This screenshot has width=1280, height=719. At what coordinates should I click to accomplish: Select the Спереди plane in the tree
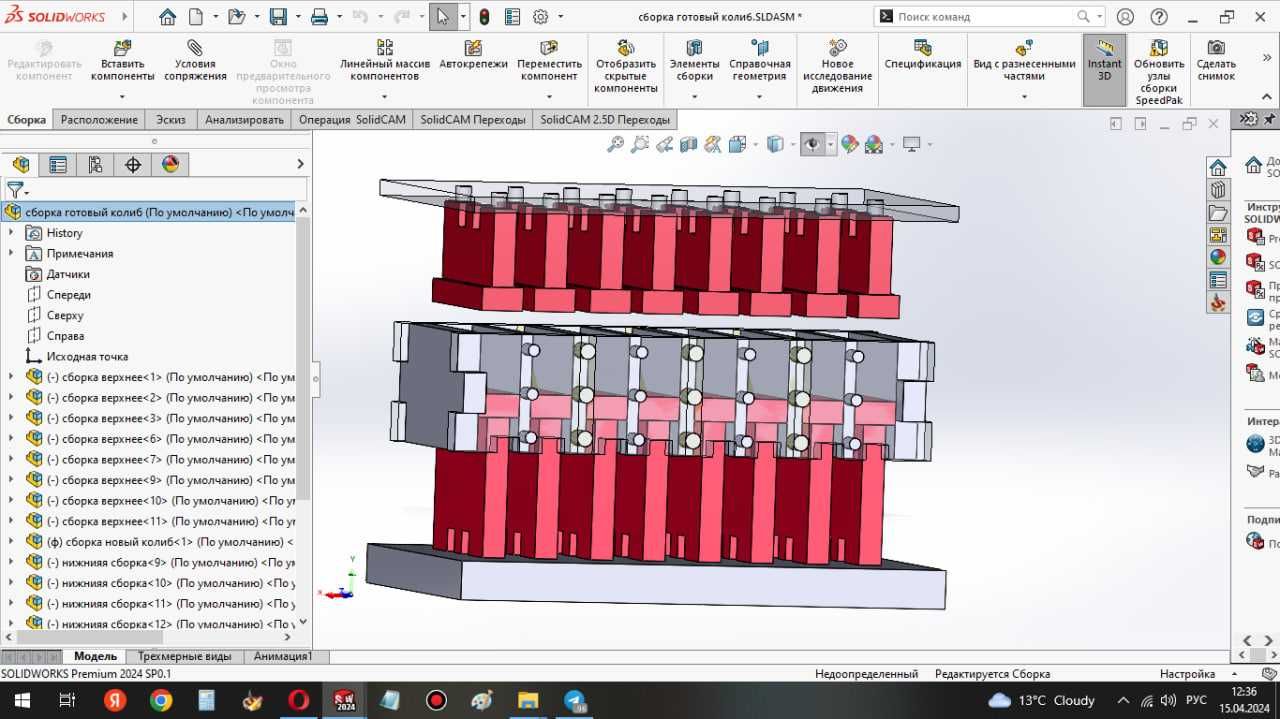click(x=68, y=295)
